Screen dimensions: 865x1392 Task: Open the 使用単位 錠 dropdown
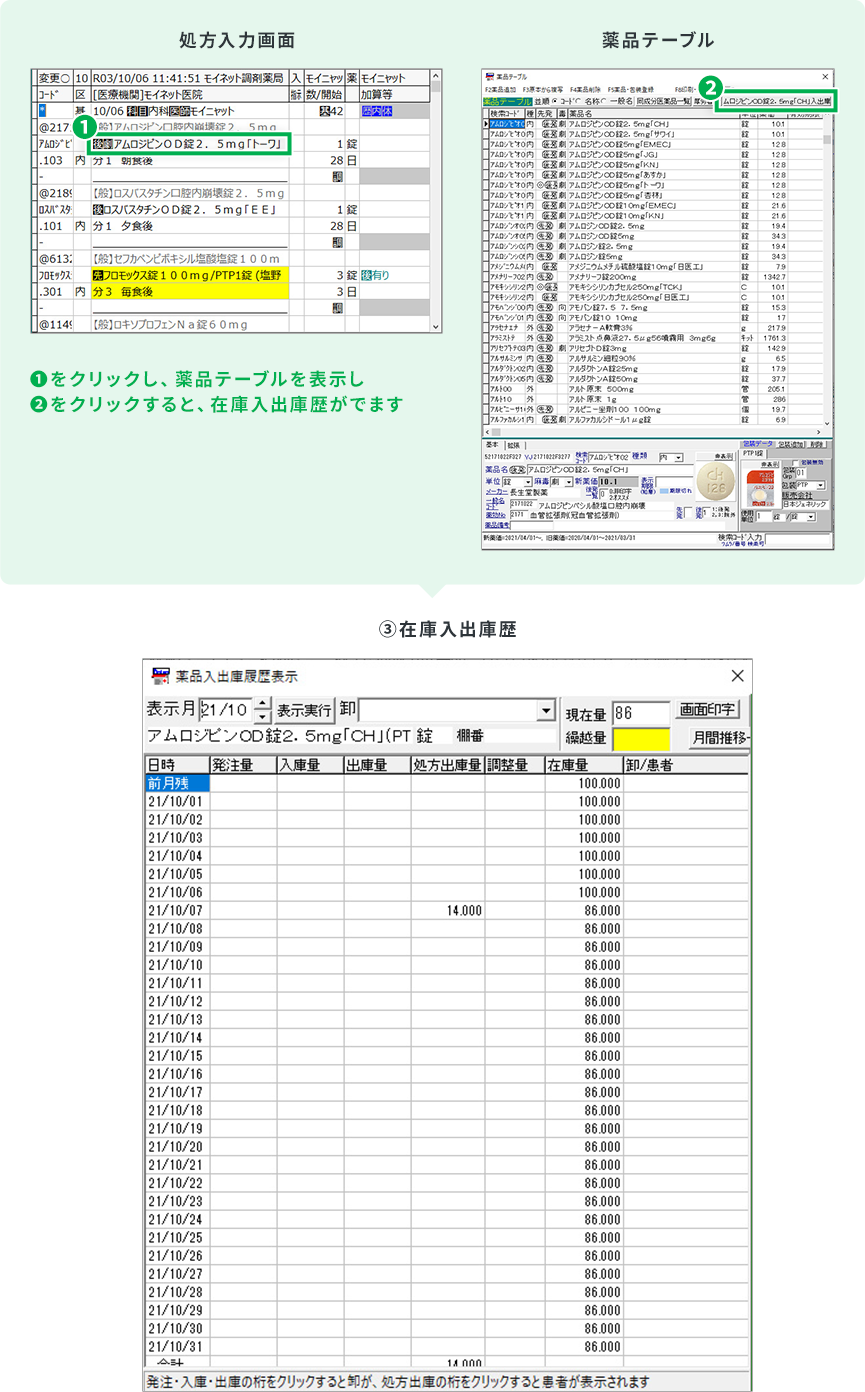pos(803,516)
